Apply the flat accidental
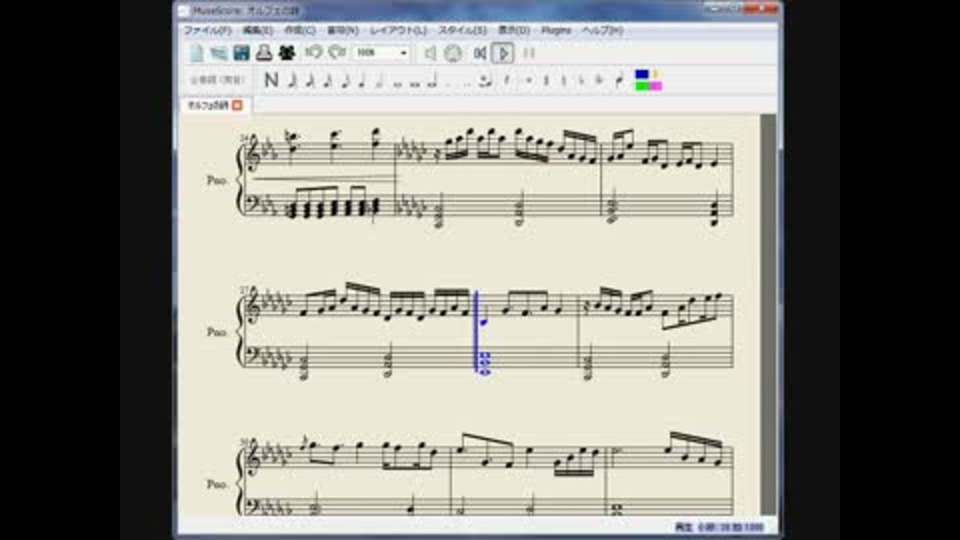Screen dimensions: 960x540 coord(582,80)
